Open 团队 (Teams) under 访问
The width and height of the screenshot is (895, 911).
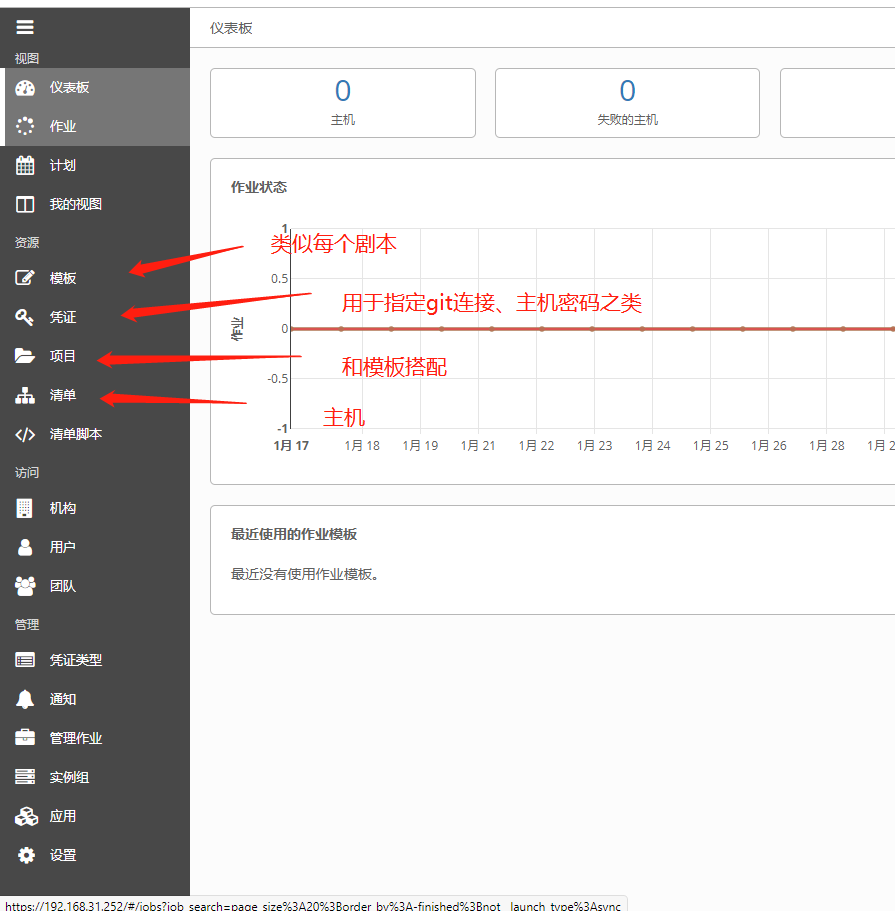coord(24,586)
